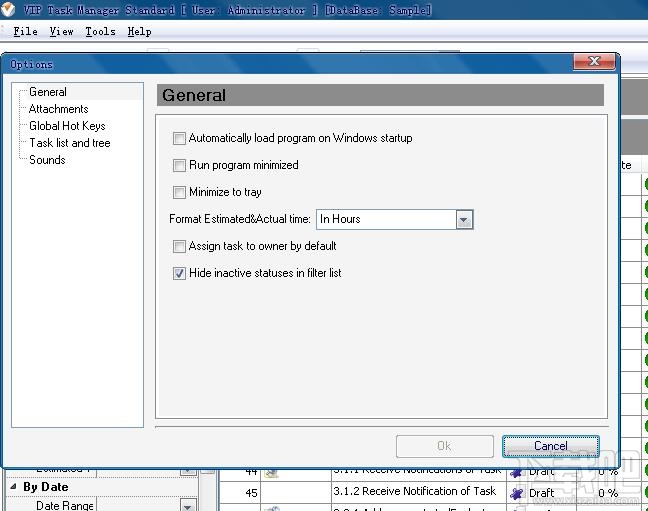Open the Tools menu
This screenshot has width=648, height=511.
click(x=100, y=31)
